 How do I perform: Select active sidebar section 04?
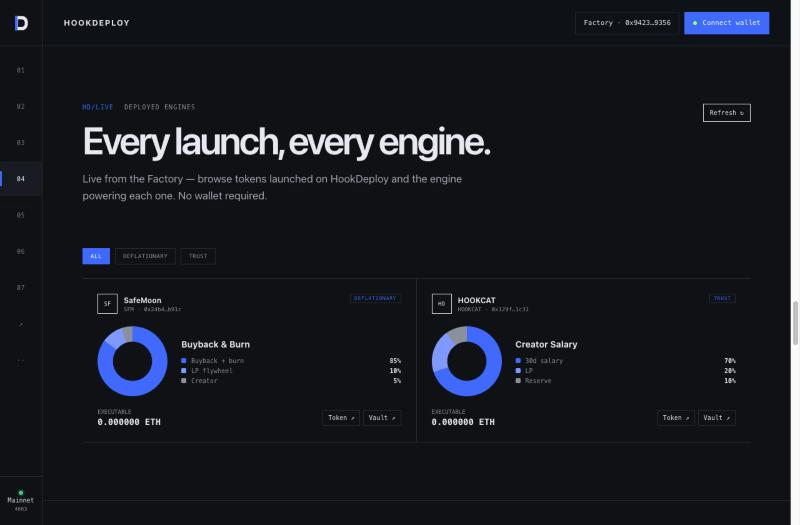[x=20, y=179]
